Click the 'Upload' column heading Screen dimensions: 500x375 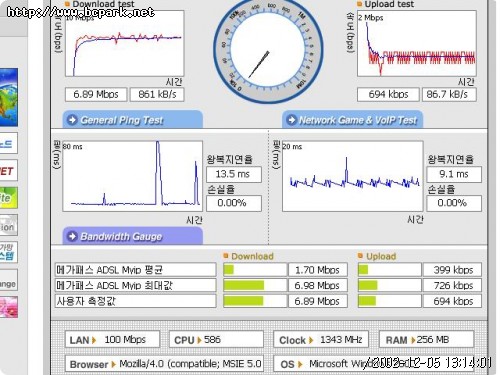(x=381, y=256)
